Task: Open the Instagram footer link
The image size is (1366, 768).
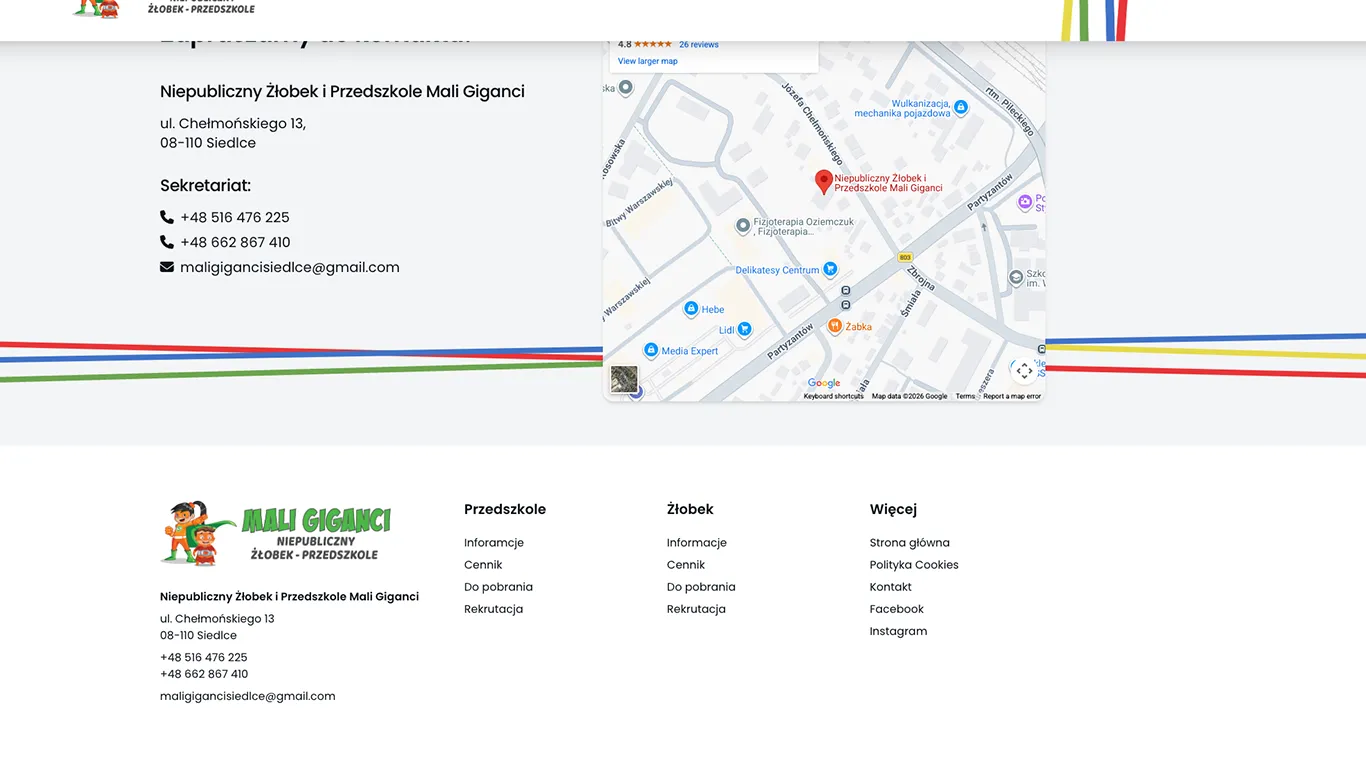Action: 898,631
